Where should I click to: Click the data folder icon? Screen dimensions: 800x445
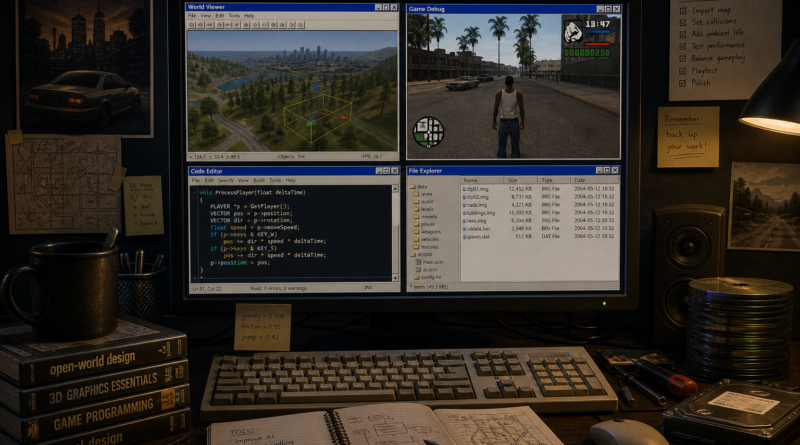[x=413, y=187]
